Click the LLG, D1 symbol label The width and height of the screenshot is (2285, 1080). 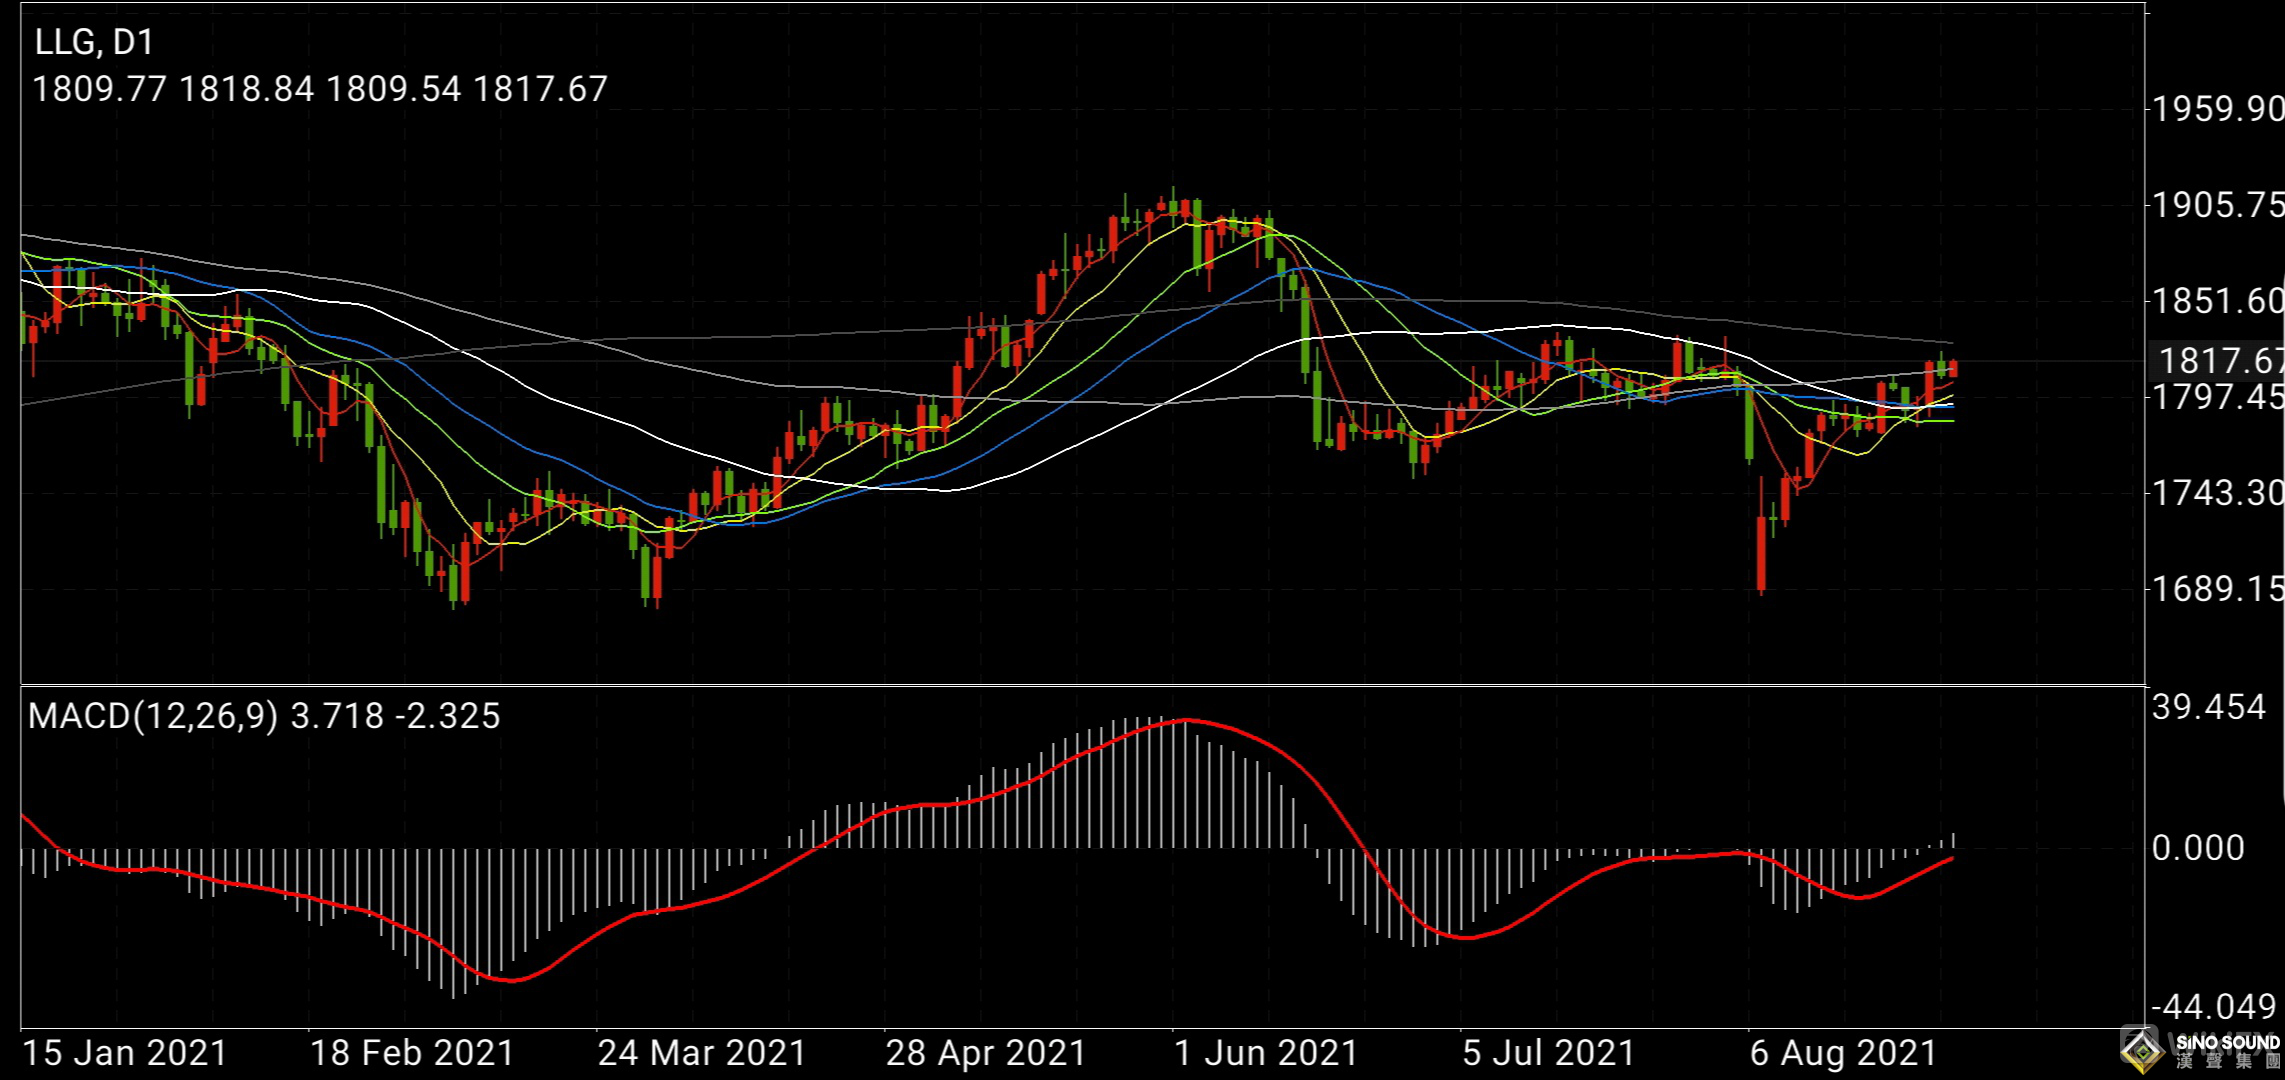coord(94,42)
